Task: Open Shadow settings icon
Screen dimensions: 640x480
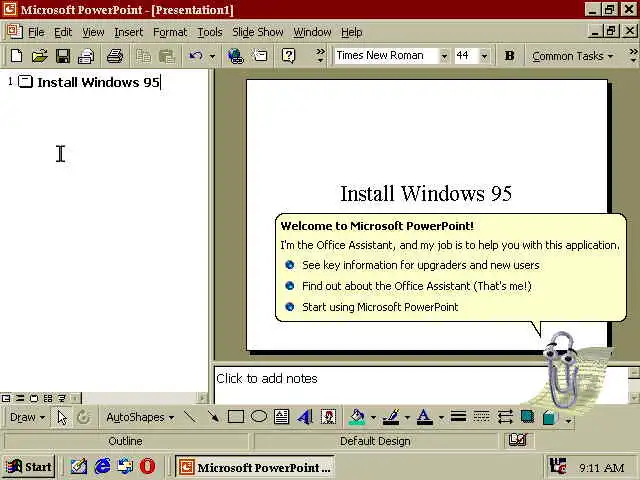Action: pyautogui.click(x=527, y=417)
